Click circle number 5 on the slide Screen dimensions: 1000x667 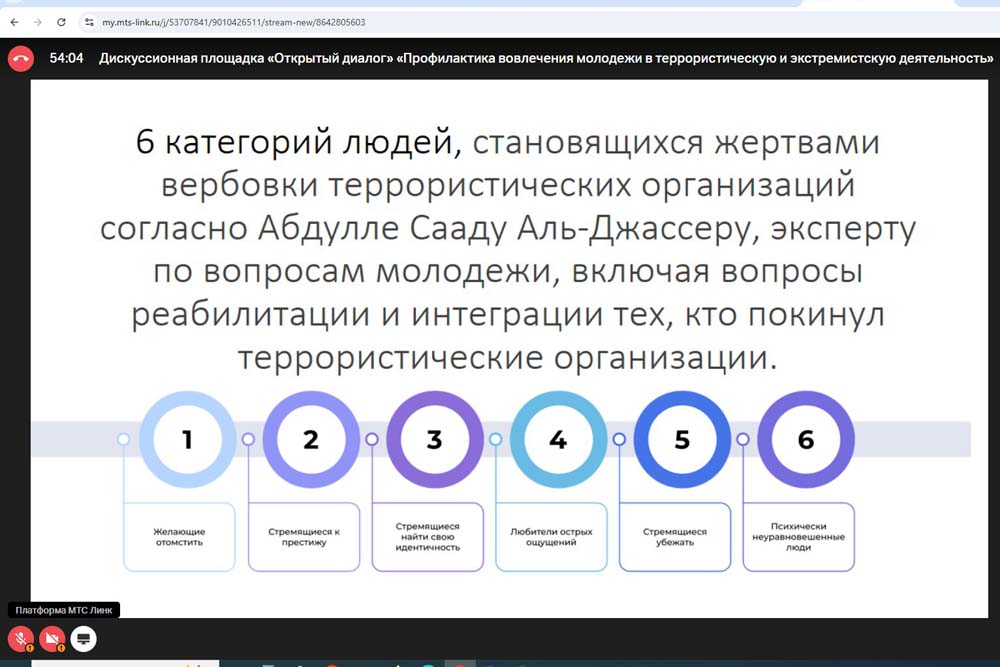(682, 439)
